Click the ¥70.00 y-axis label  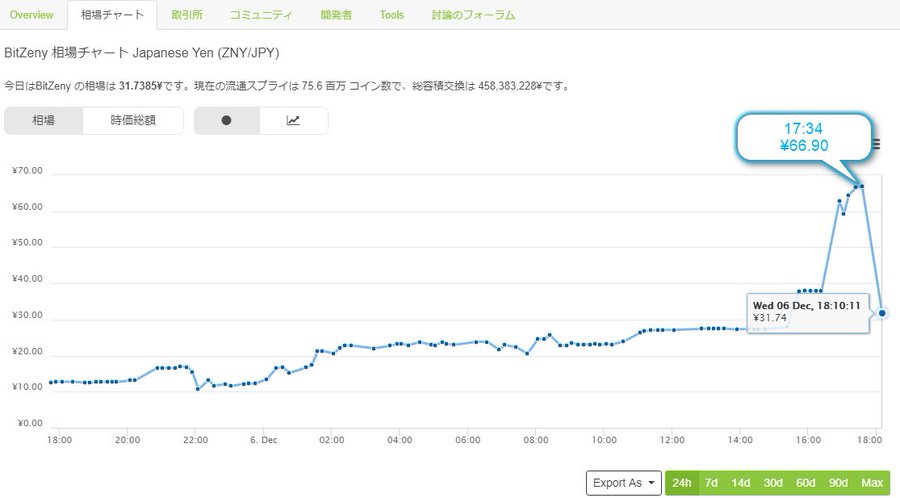click(x=28, y=171)
